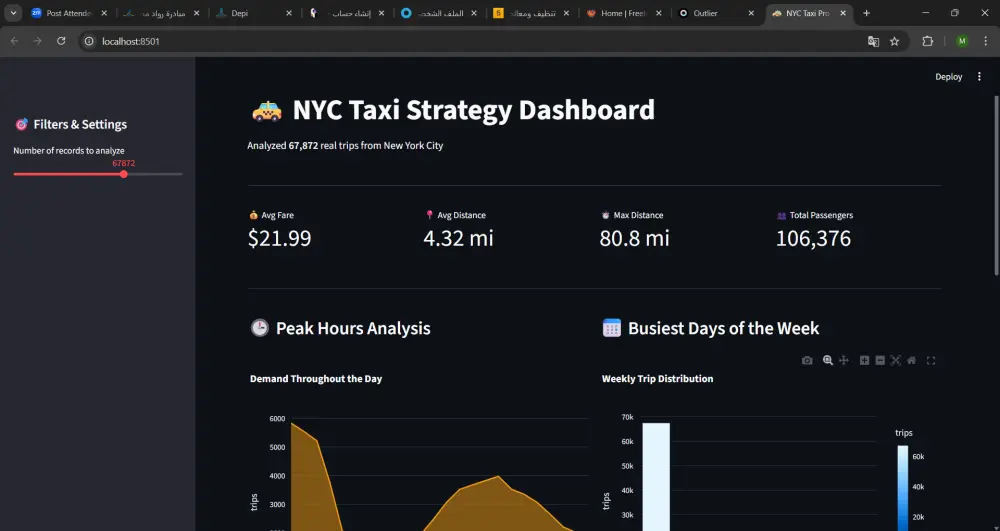Click the records slider thumb at 67872
The height and width of the screenshot is (531, 1000).
(x=124, y=174)
